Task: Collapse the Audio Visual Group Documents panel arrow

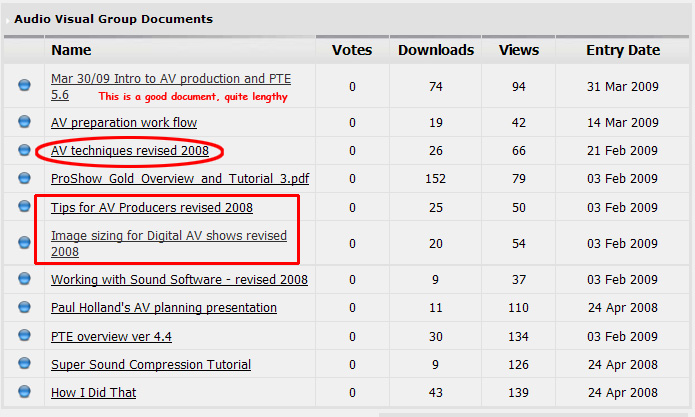Action: 7,19
